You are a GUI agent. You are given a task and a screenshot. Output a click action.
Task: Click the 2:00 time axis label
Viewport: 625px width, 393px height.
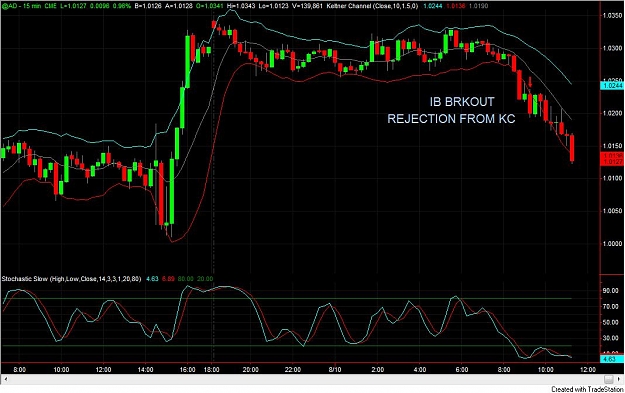coord(377,369)
